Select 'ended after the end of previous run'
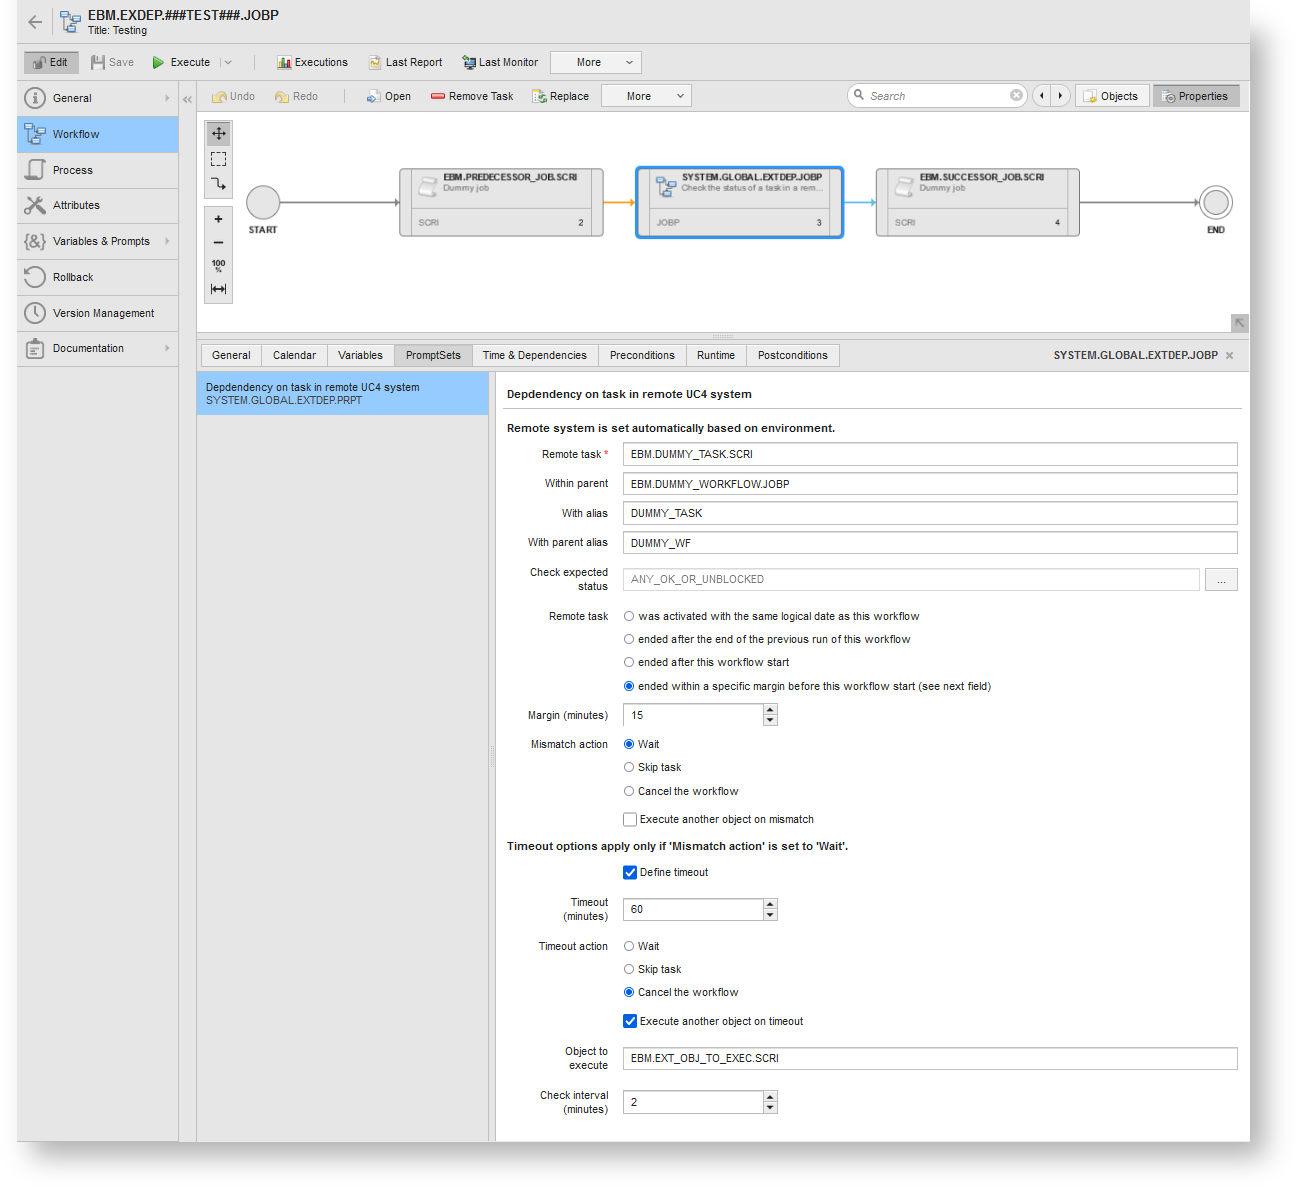The width and height of the screenshot is (1298, 1190). (x=629, y=639)
